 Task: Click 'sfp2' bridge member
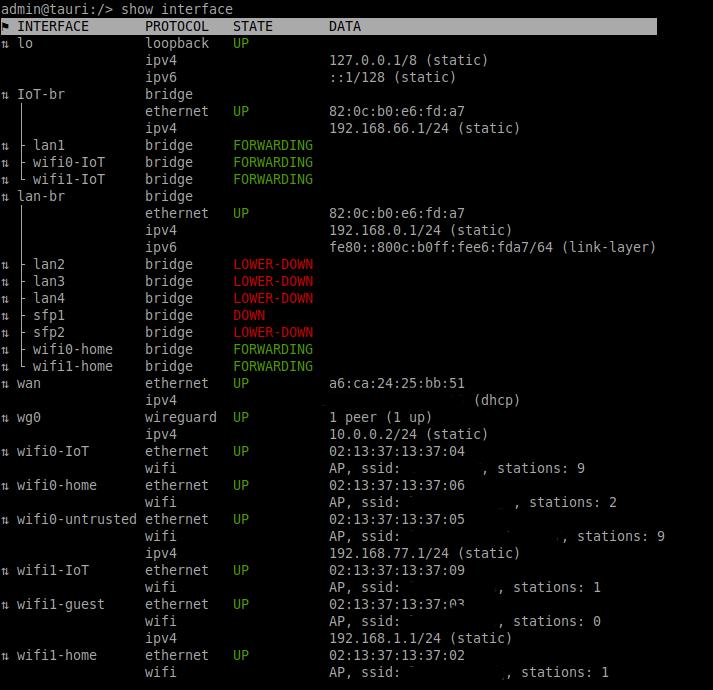point(49,332)
